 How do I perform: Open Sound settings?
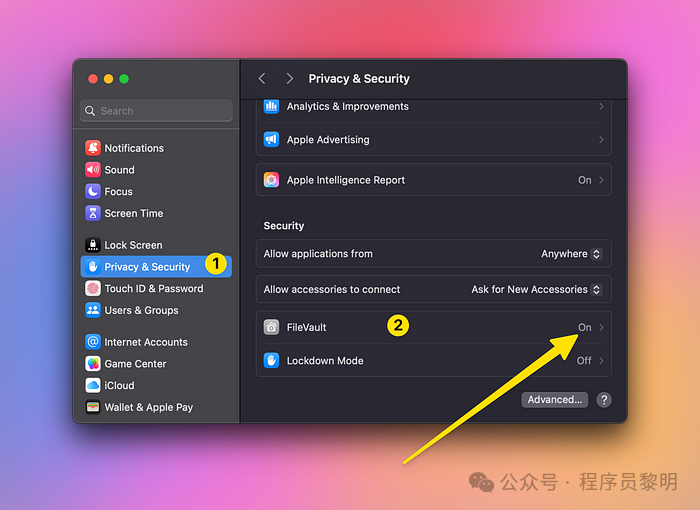pos(156,170)
